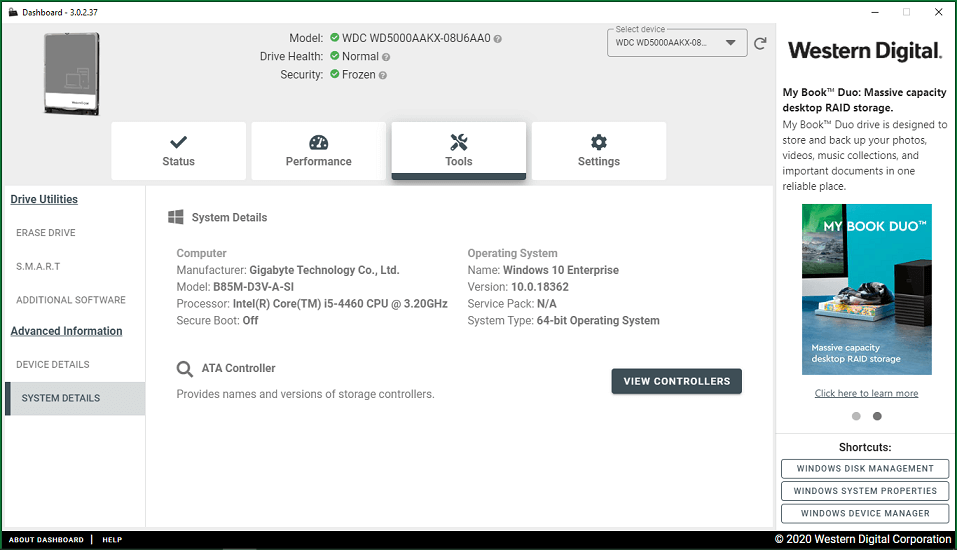Click the help icon next to Security Frozen
Viewport: 957px width, 550px height.
pyautogui.click(x=383, y=76)
